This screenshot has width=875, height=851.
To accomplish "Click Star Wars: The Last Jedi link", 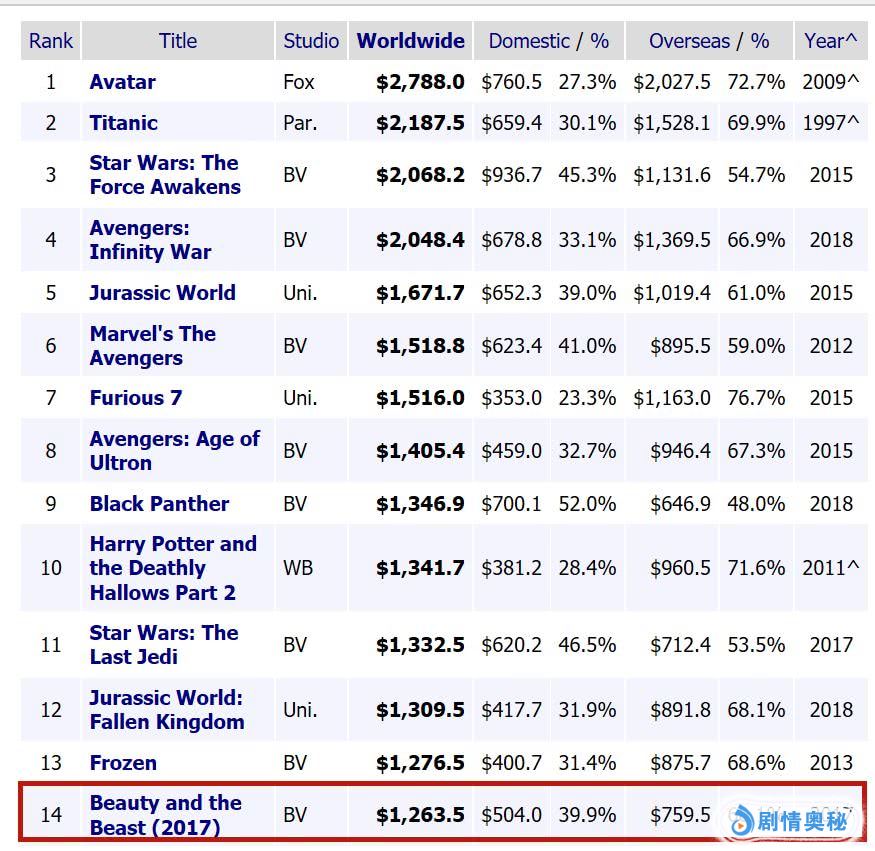I will (163, 645).
